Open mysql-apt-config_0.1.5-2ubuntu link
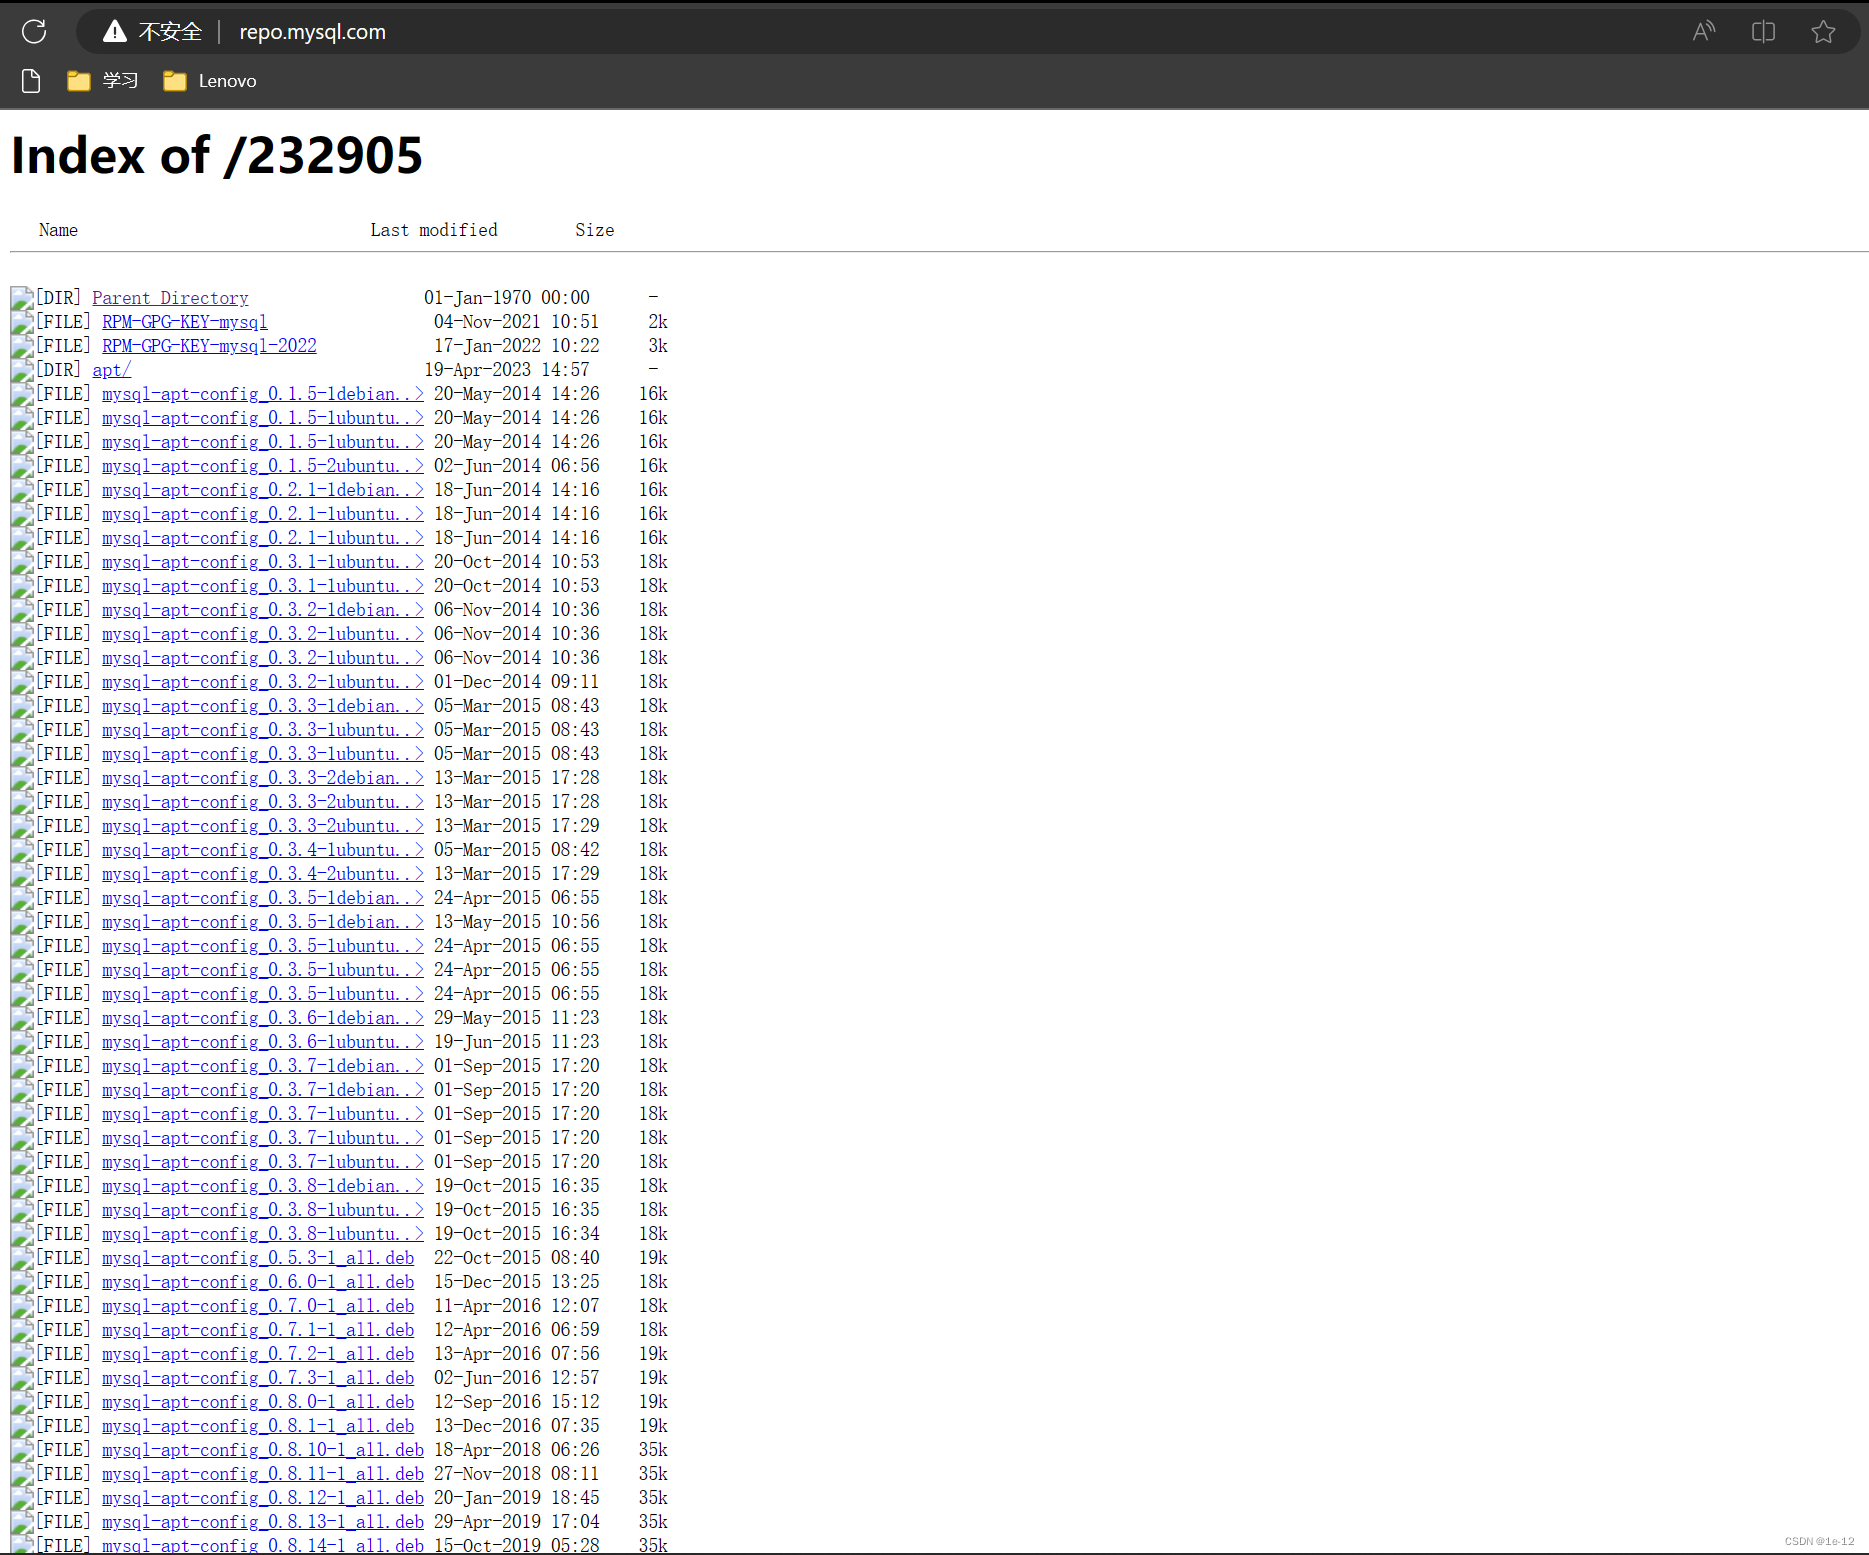Viewport: 1869px width, 1555px height. pyautogui.click(x=263, y=466)
